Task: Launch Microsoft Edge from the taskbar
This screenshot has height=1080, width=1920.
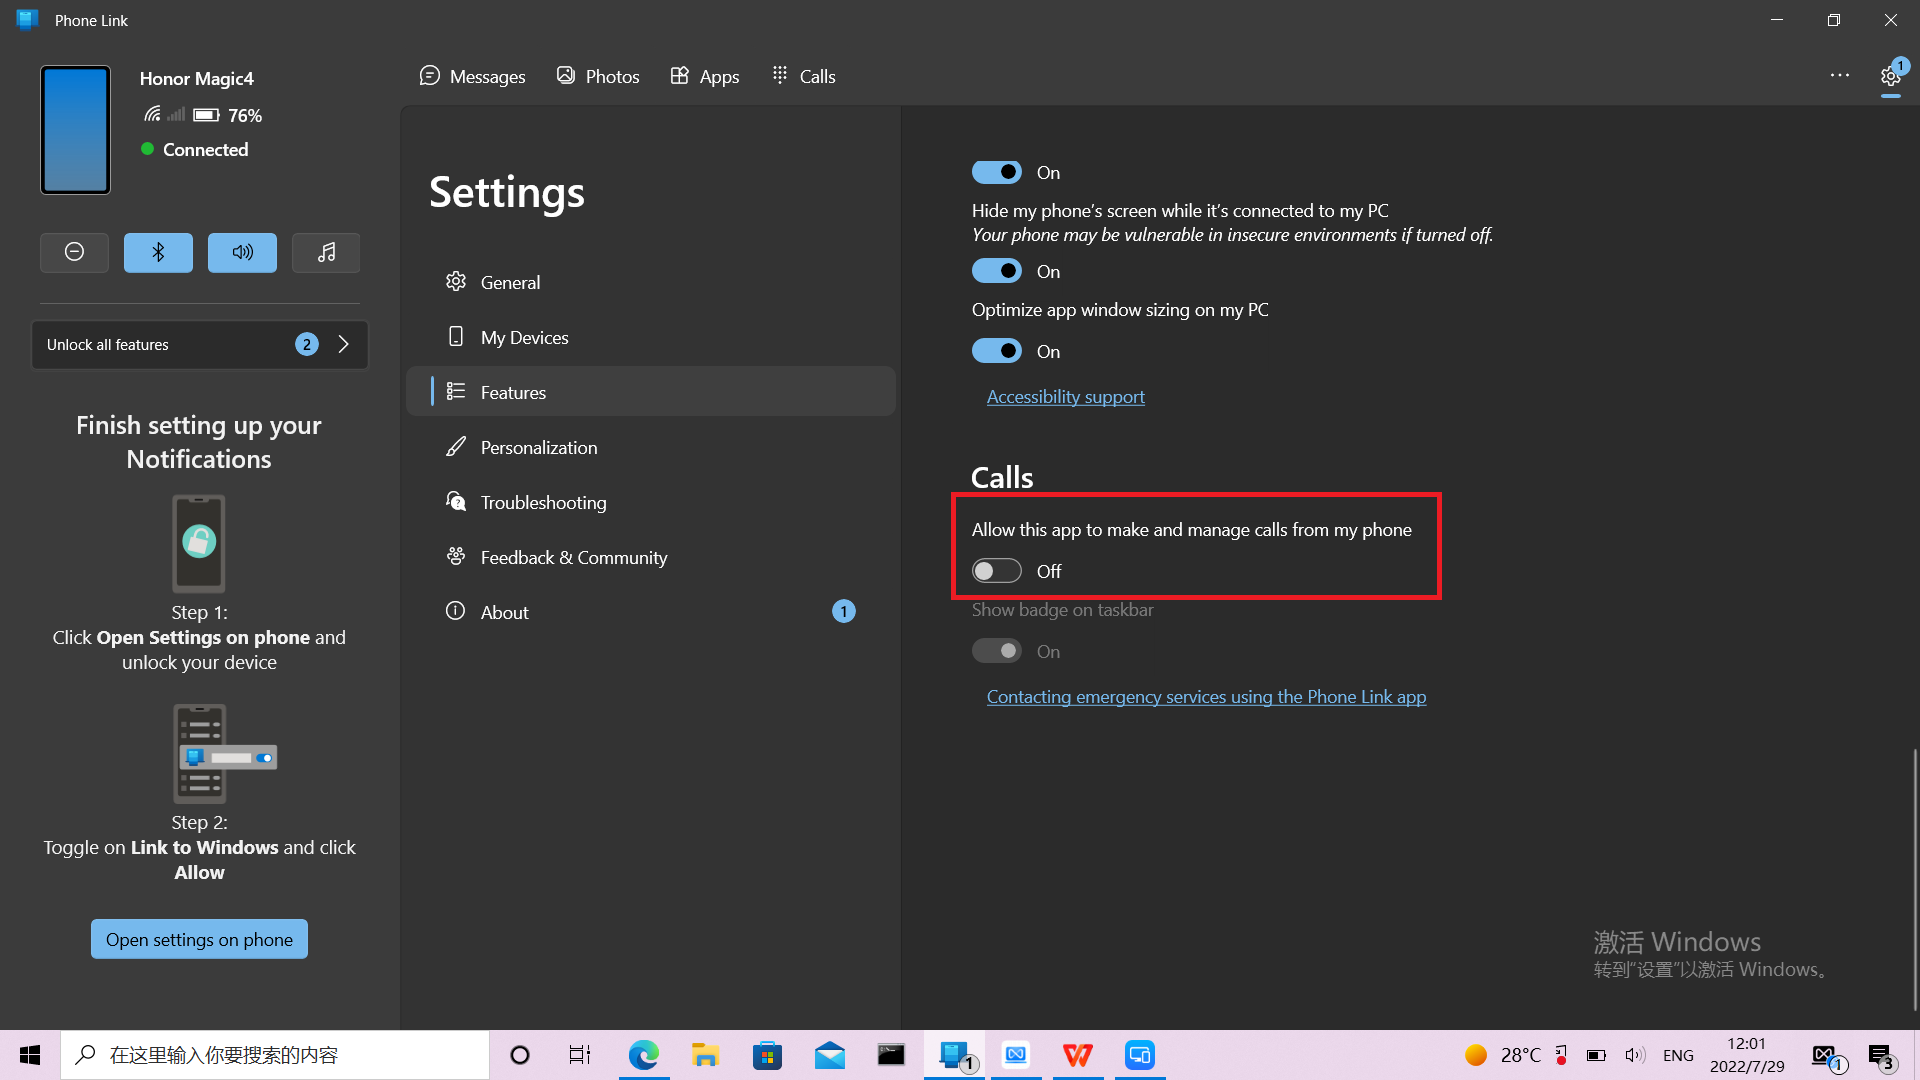Action: click(x=643, y=1055)
